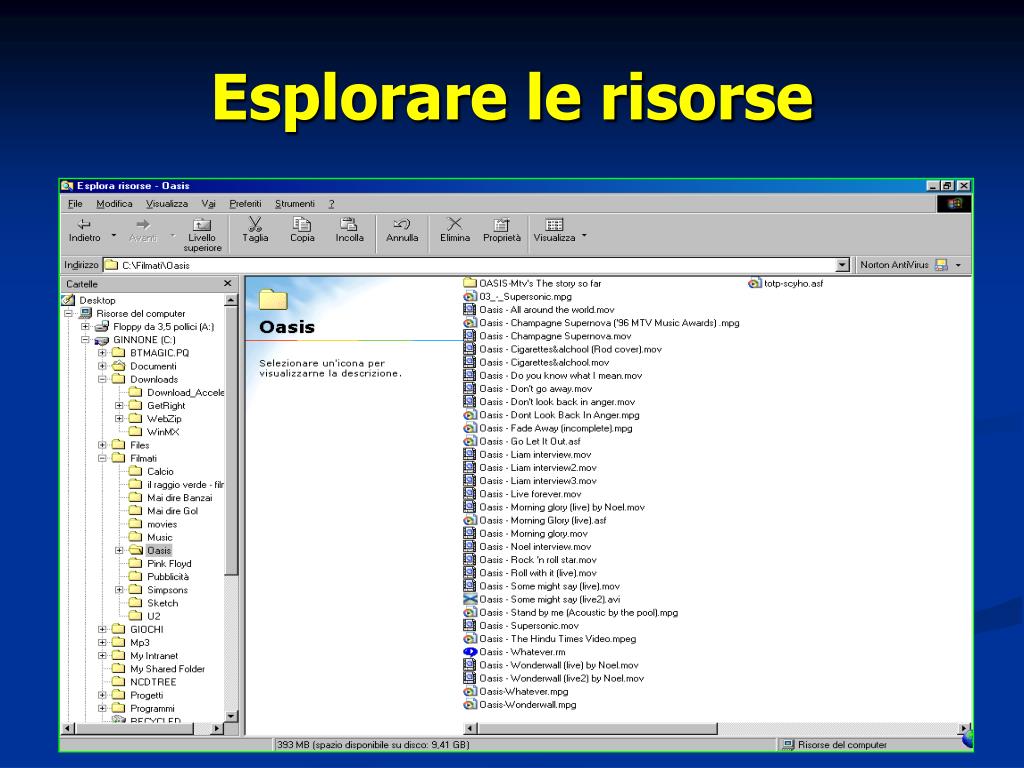Expand the Simpsons folder node
Image resolution: width=1024 pixels, height=768 pixels.
click(119, 590)
